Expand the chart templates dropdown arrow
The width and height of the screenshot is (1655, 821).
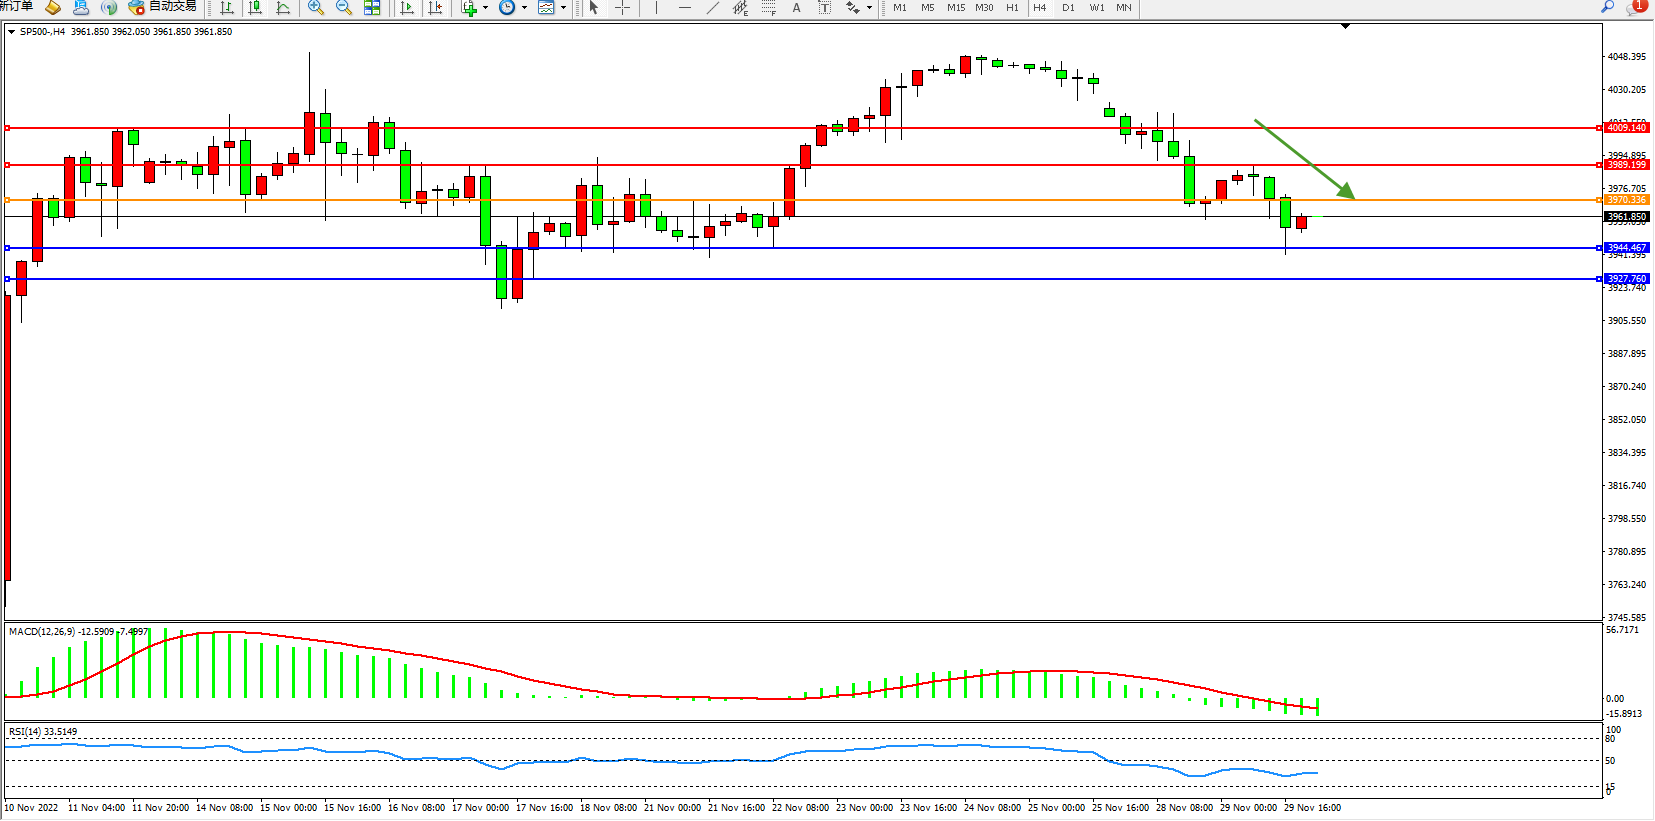(x=563, y=8)
